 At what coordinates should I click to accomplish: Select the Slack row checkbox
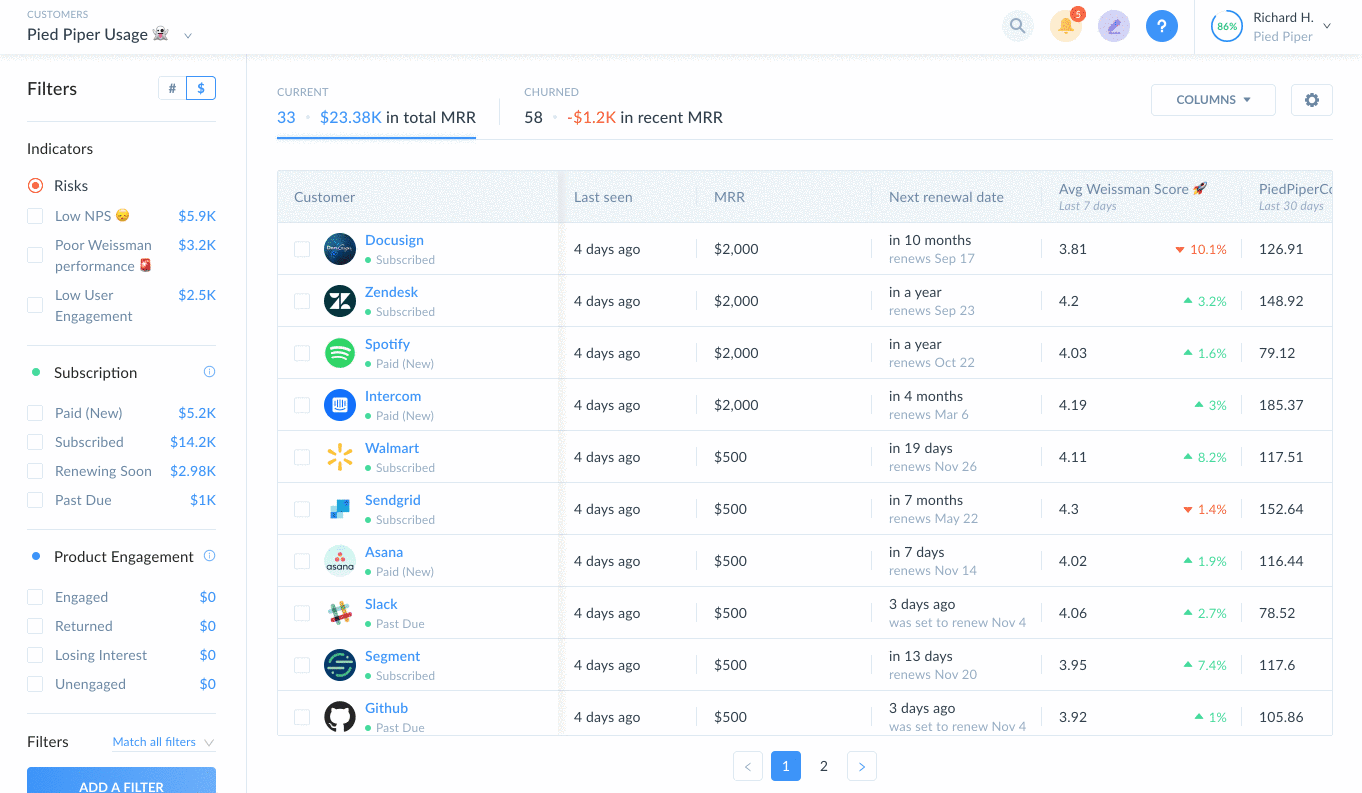click(302, 613)
